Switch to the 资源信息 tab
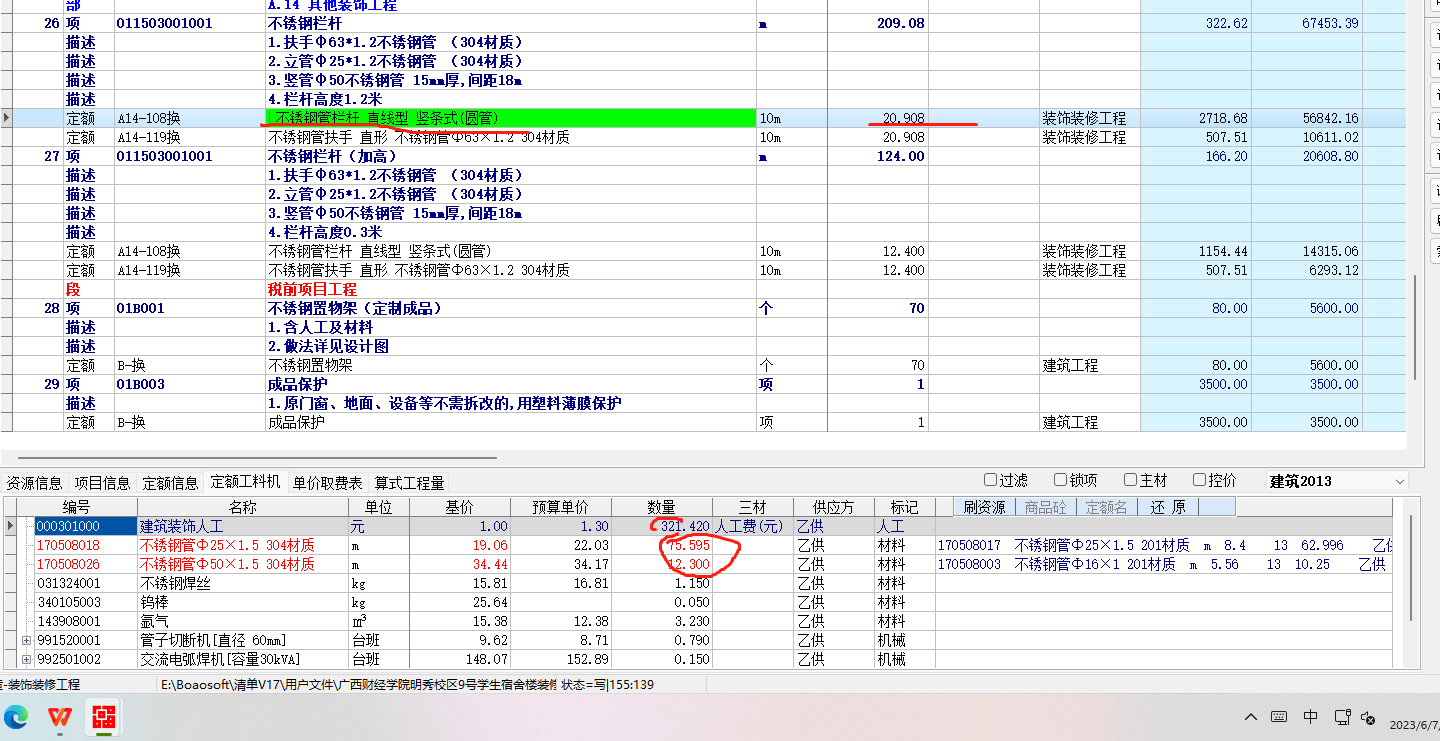1440x741 pixels. point(35,483)
